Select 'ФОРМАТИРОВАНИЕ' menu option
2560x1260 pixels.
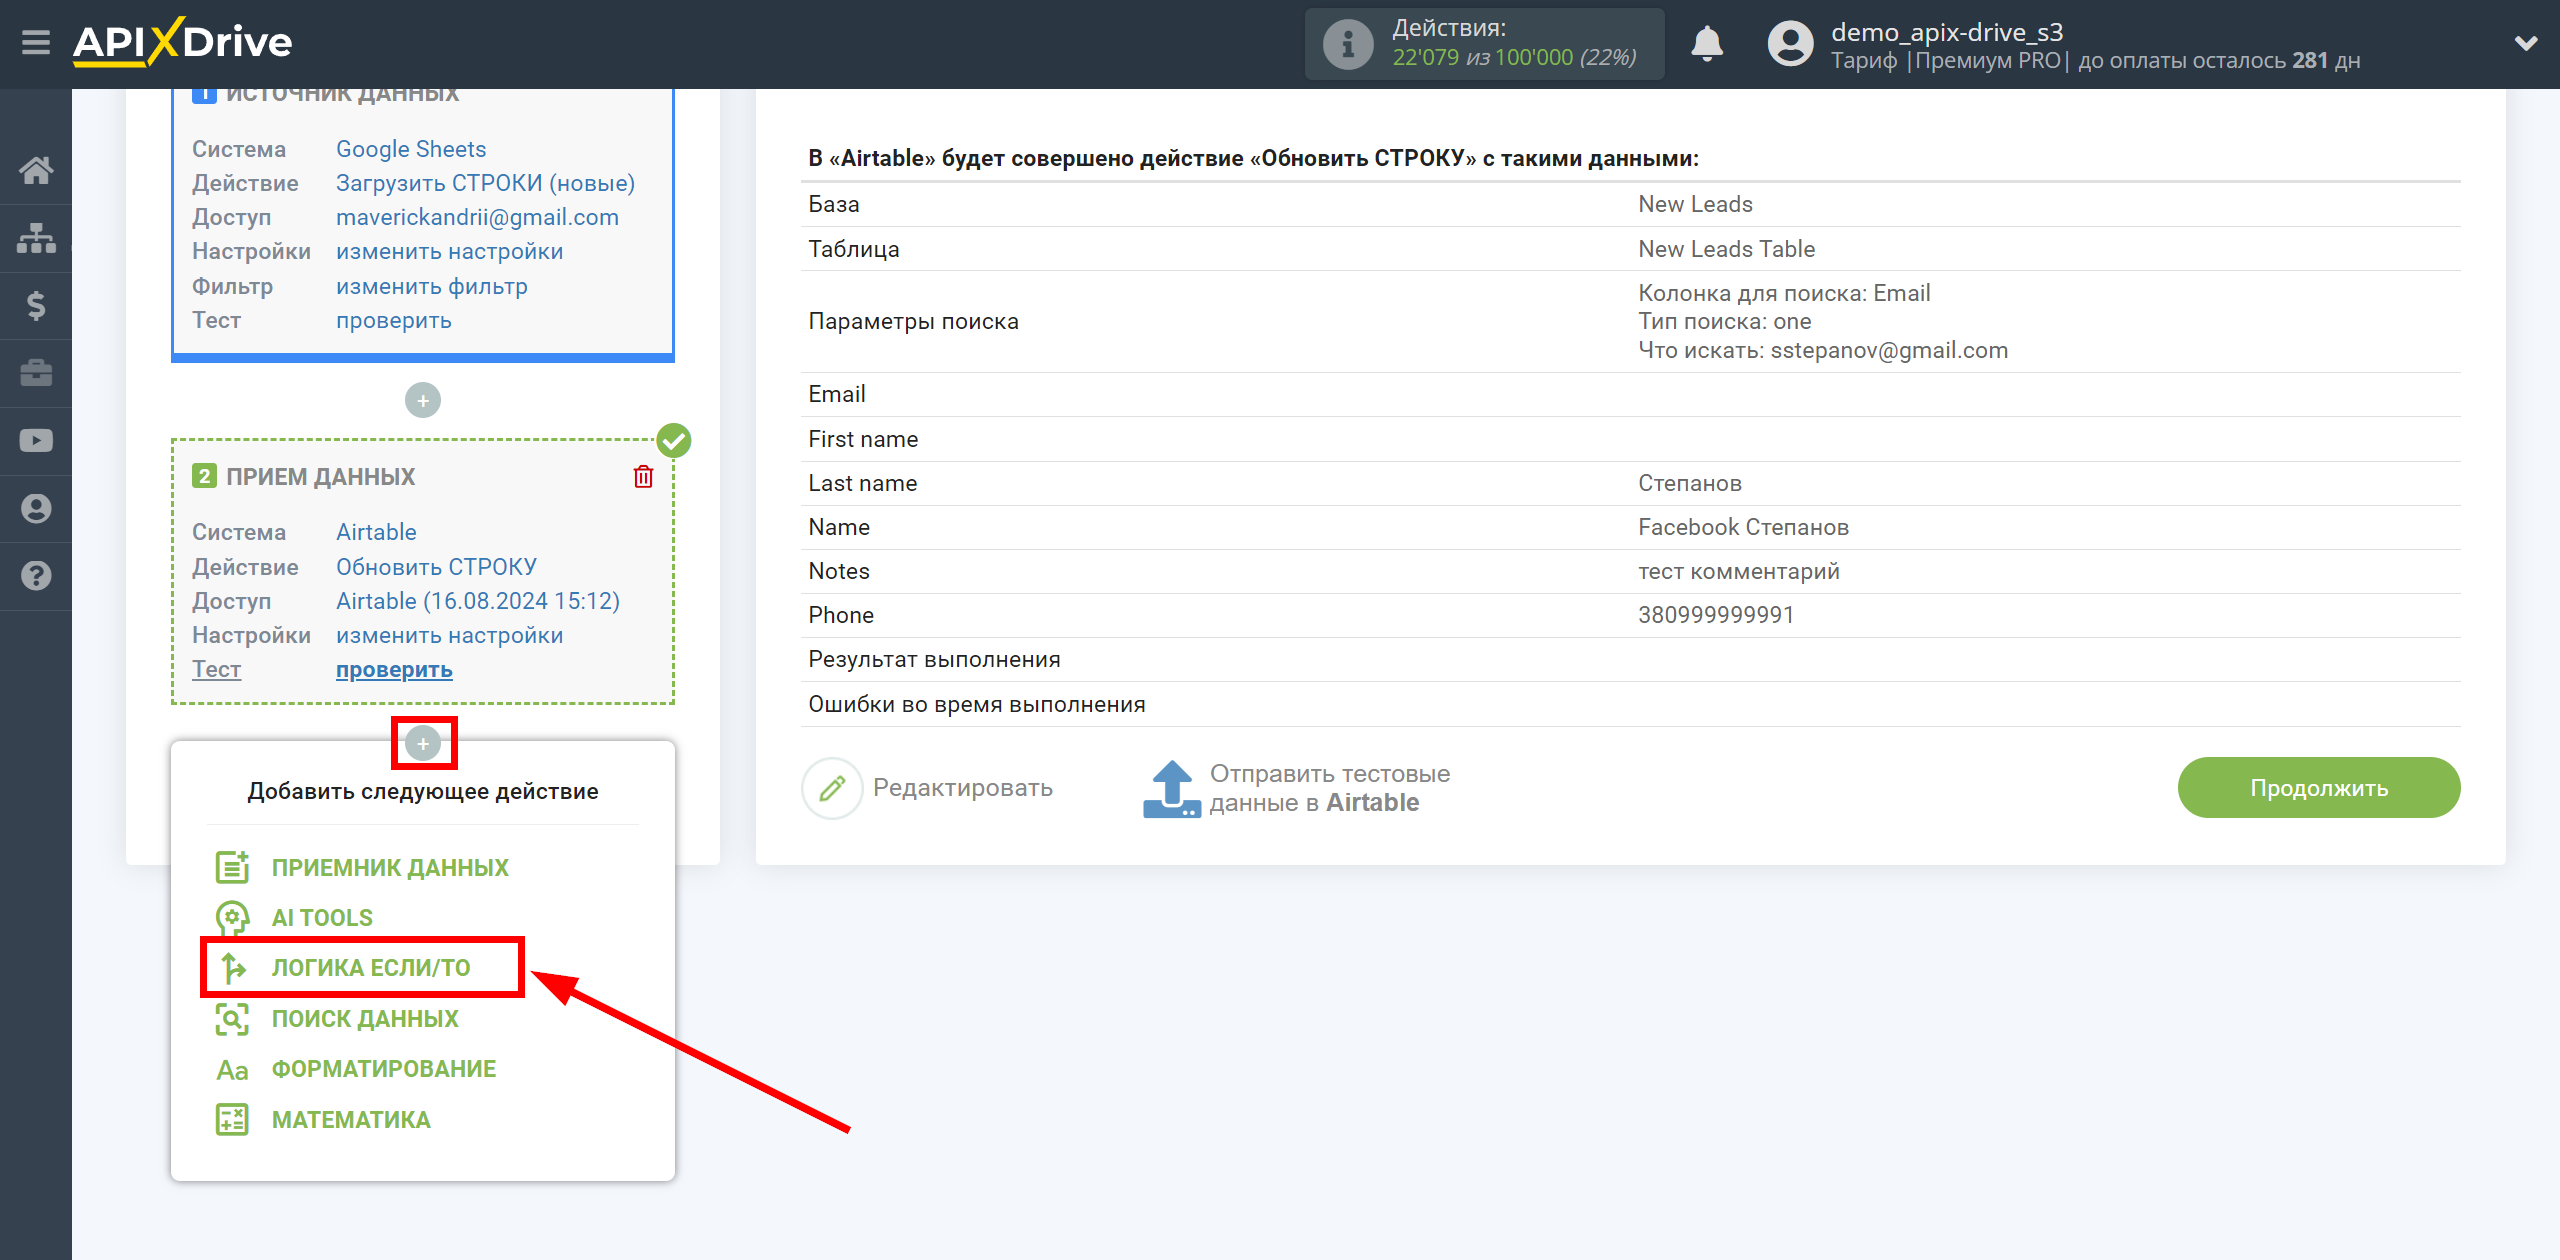click(x=384, y=1068)
